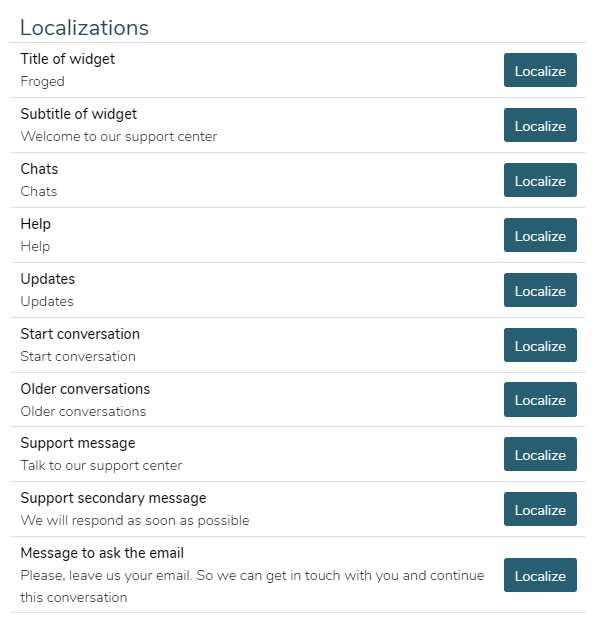Select the Welcome to our support center text

click(x=119, y=137)
